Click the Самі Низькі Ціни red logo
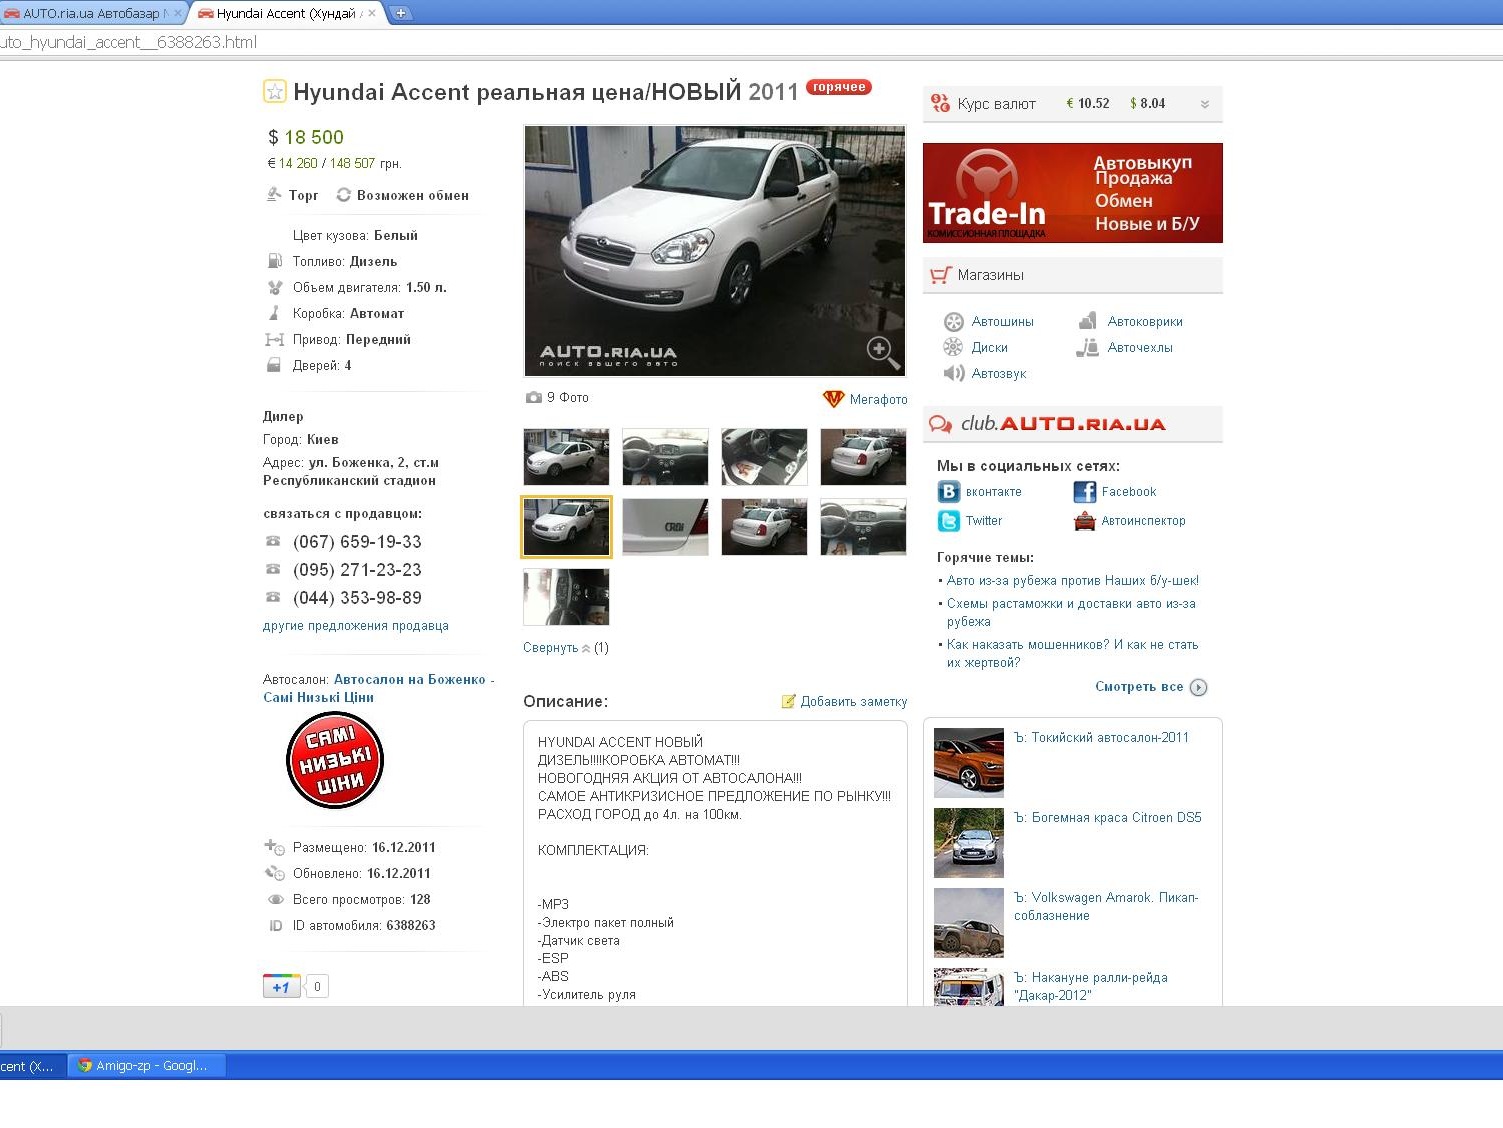 point(335,760)
